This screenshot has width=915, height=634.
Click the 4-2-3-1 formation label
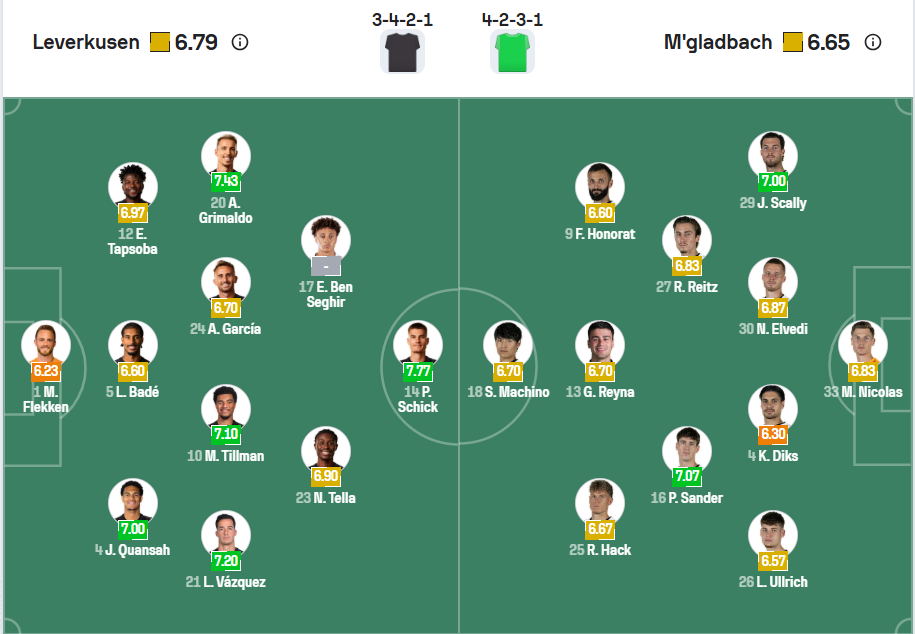click(512, 19)
